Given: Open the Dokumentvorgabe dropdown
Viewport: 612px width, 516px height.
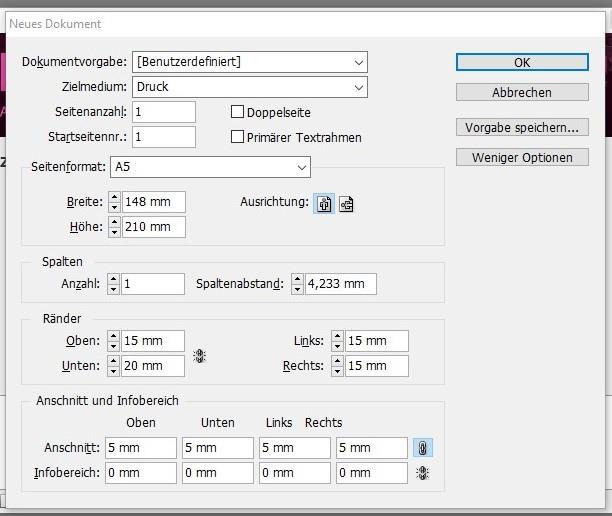Looking at the screenshot, I should pyautogui.click(x=359, y=62).
